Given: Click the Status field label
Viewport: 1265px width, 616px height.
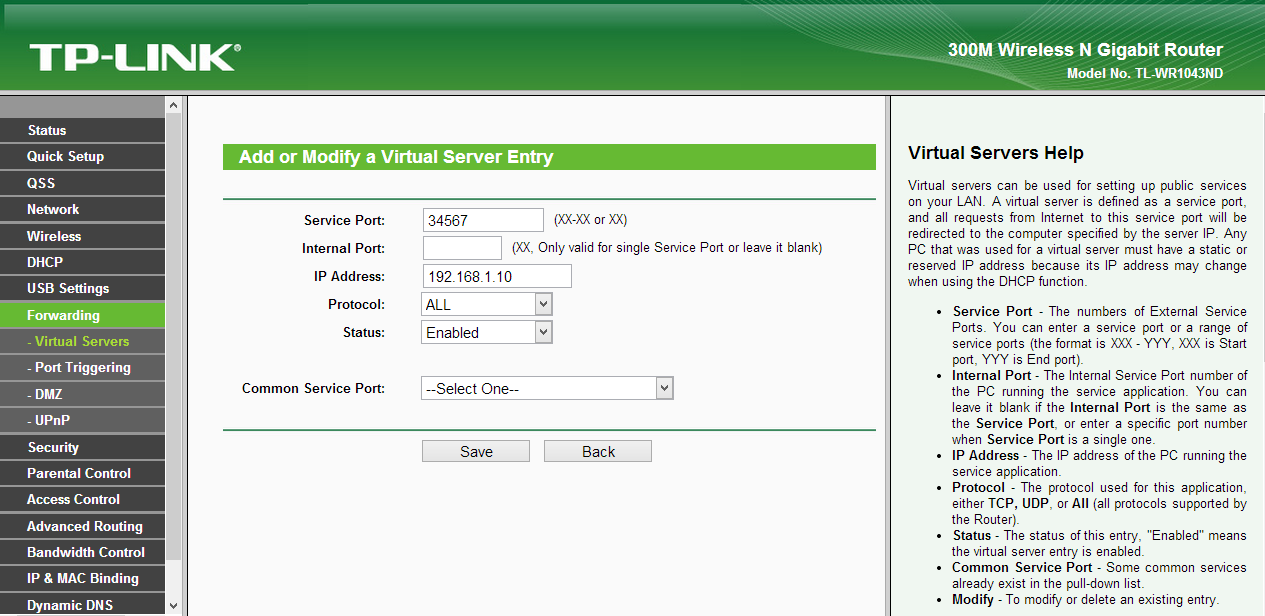Looking at the screenshot, I should 364,332.
